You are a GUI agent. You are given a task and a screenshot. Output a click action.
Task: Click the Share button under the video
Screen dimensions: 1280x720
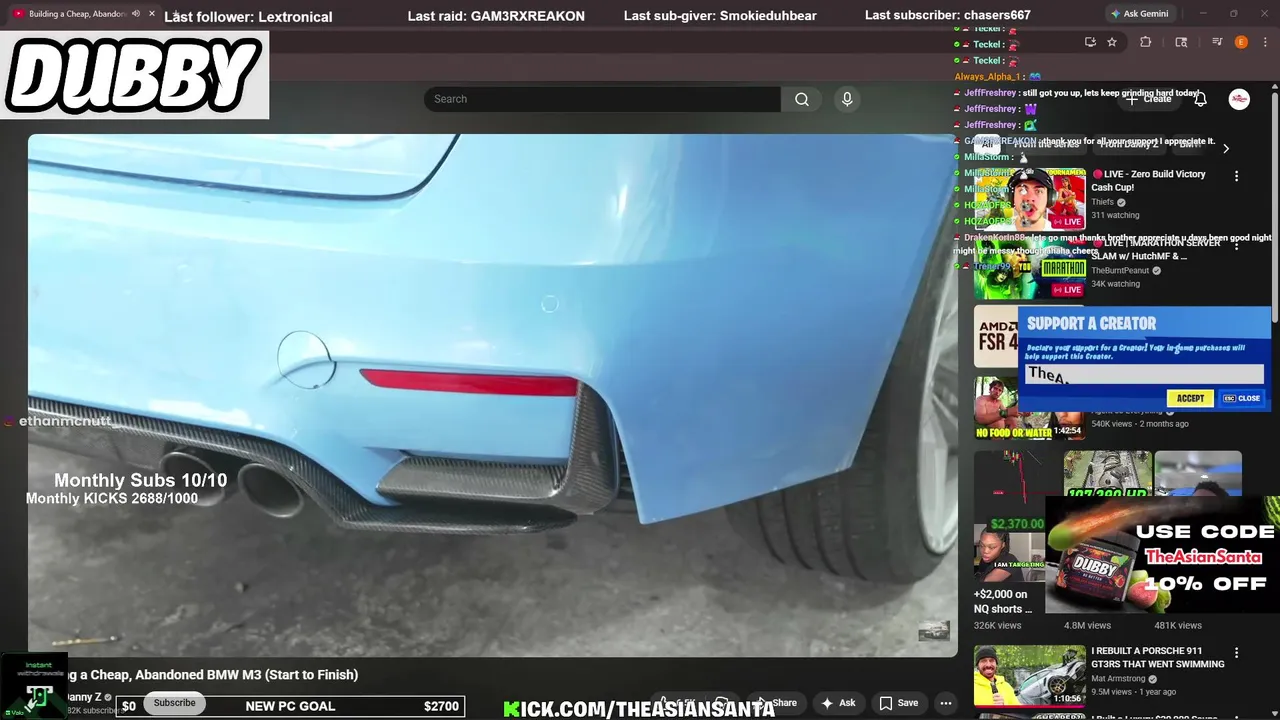pyautogui.click(x=776, y=703)
